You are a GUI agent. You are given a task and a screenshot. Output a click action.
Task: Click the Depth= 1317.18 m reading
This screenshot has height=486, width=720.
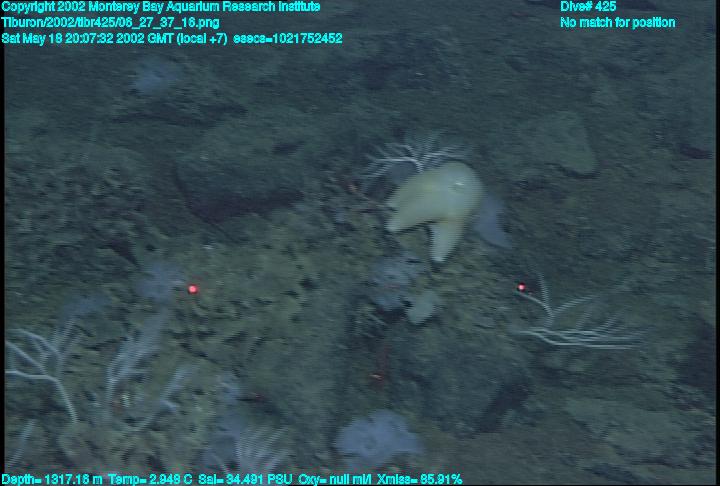52,480
